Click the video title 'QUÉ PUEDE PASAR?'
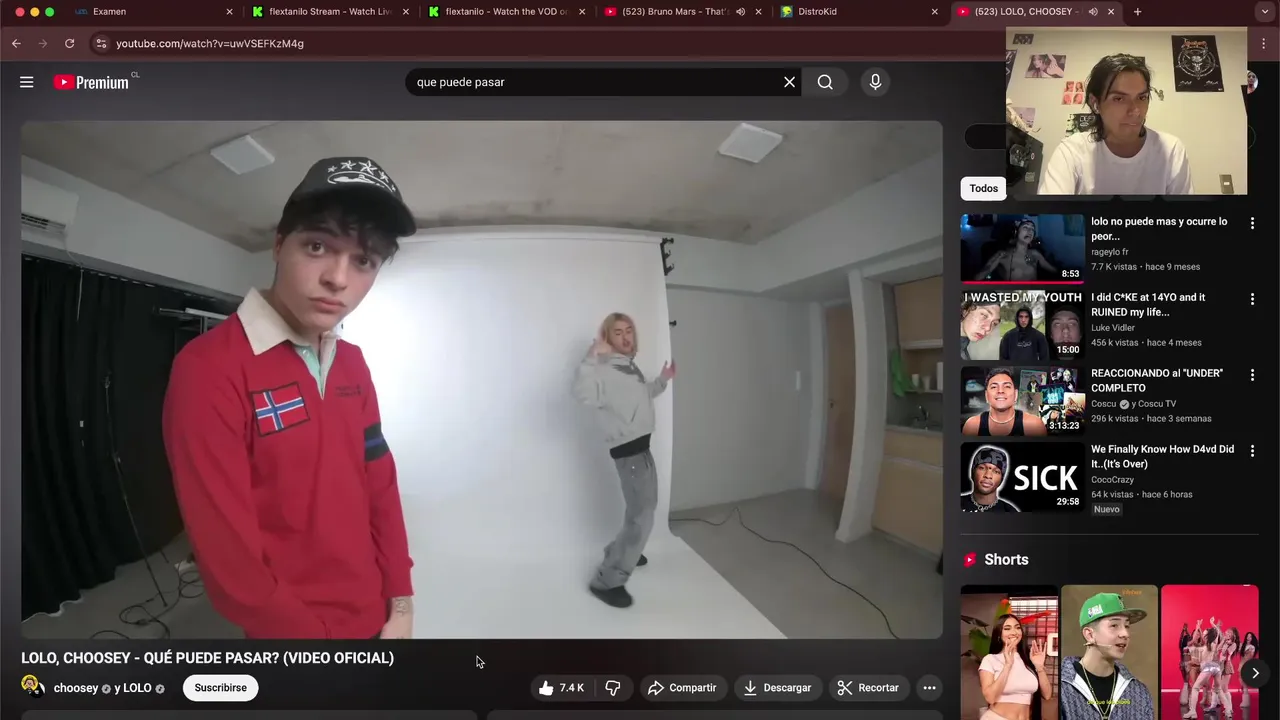The image size is (1280, 720). click(207, 658)
